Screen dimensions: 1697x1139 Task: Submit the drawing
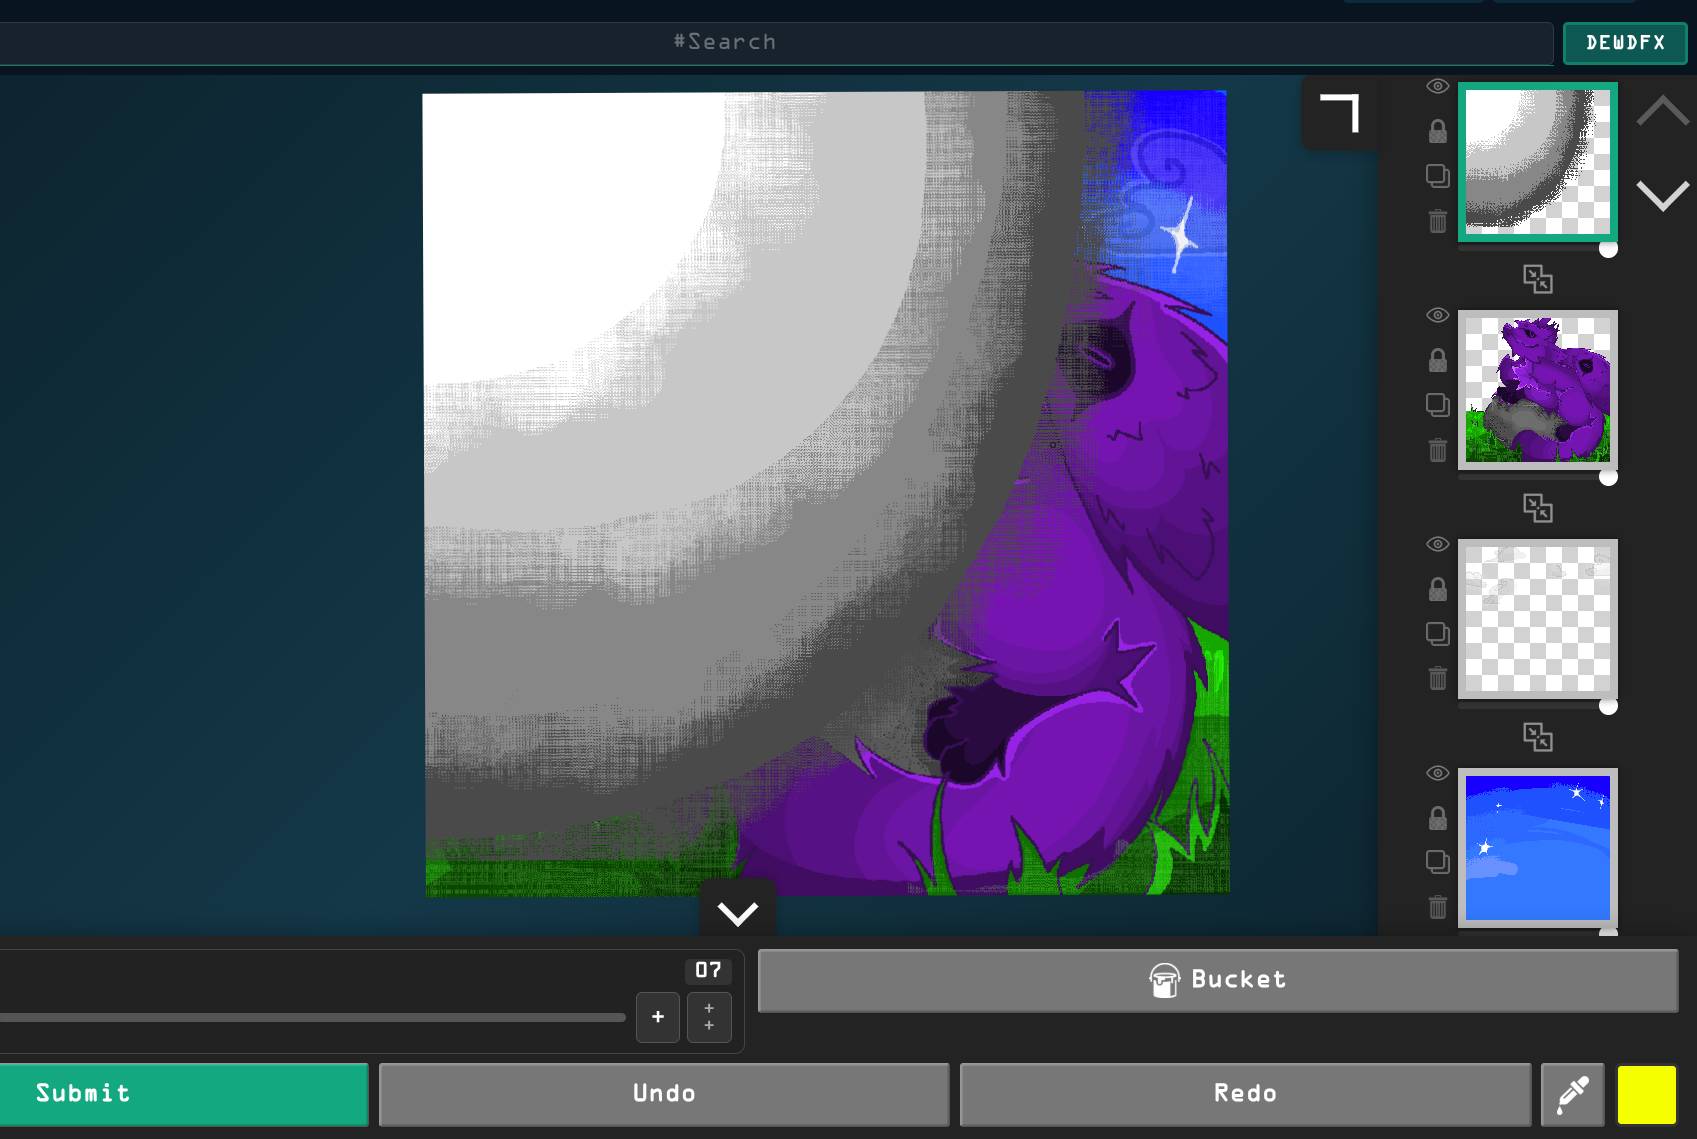[184, 1094]
